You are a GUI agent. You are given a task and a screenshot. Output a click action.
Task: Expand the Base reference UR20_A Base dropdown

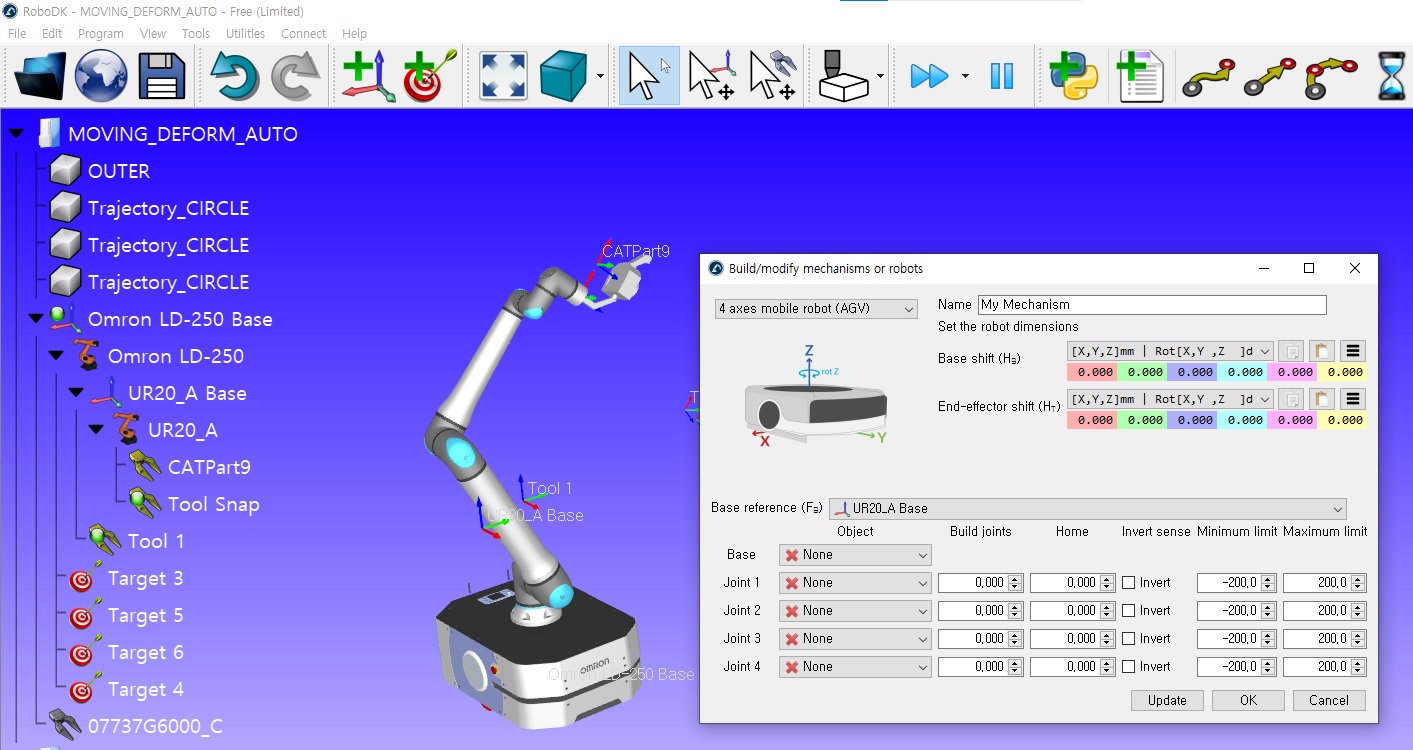pos(1087,509)
